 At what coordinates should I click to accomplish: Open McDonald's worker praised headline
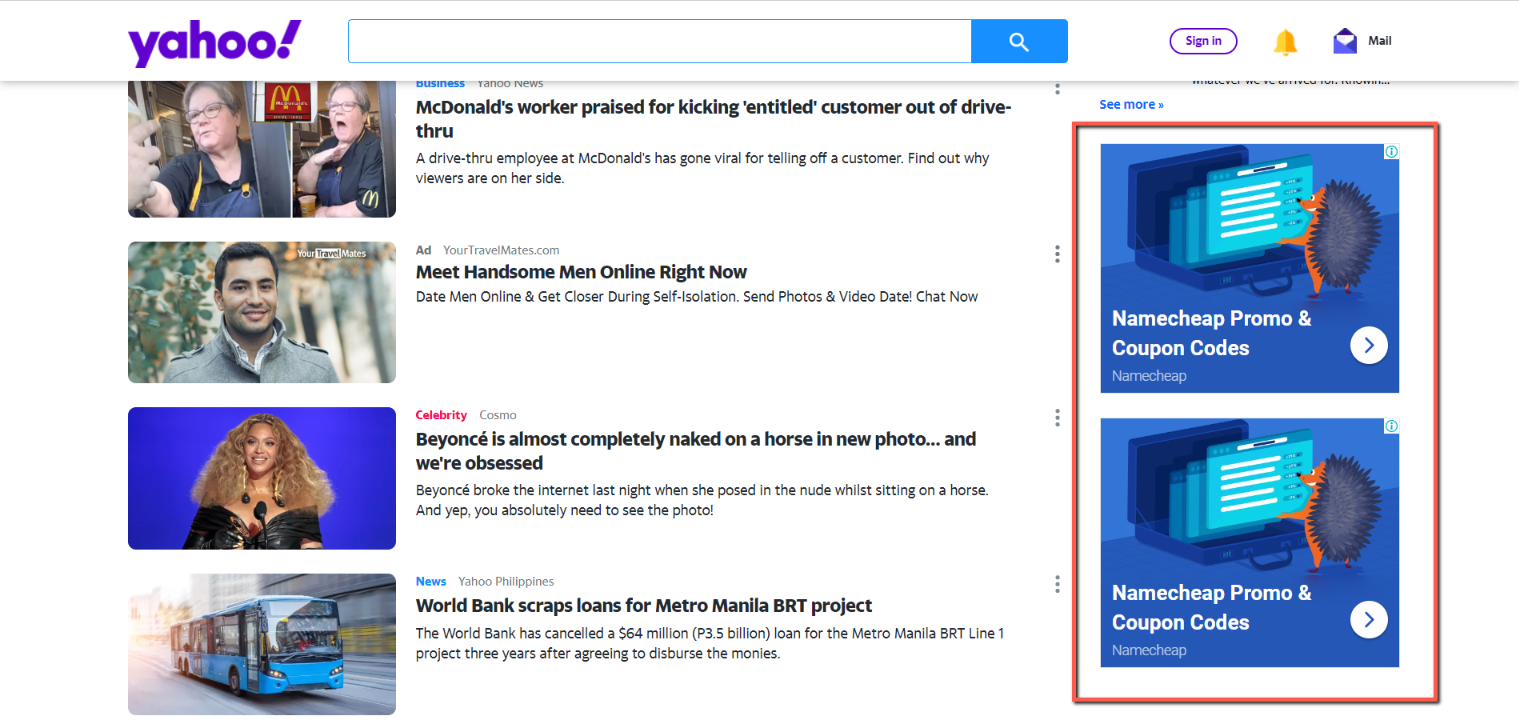pos(713,119)
